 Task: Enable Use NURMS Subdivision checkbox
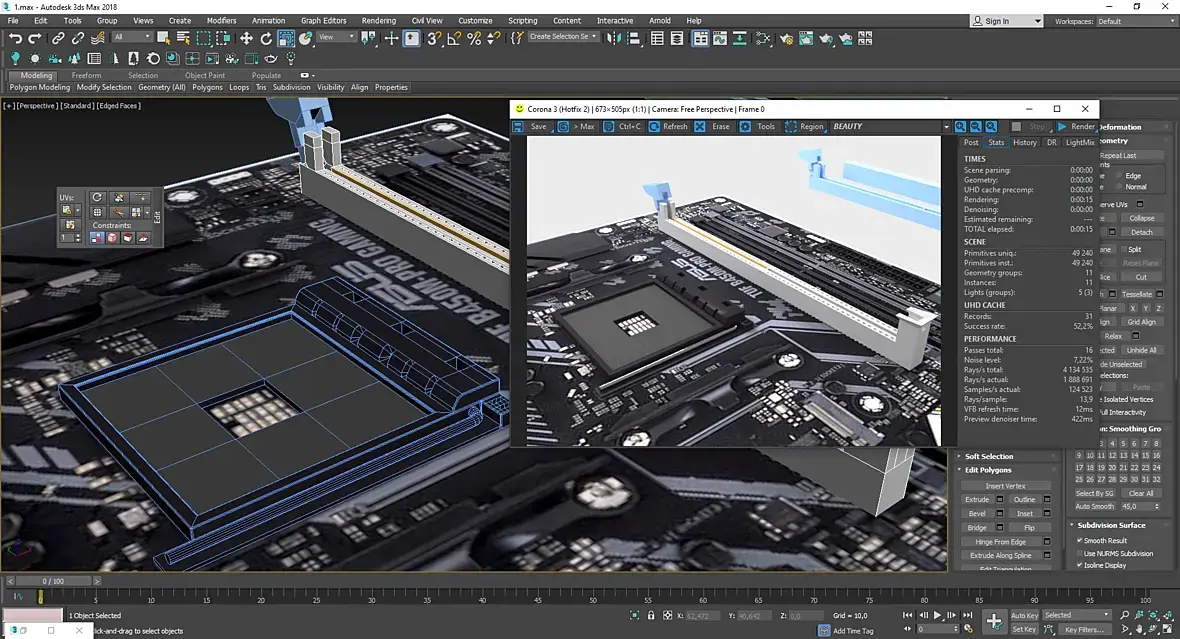(x=1079, y=553)
